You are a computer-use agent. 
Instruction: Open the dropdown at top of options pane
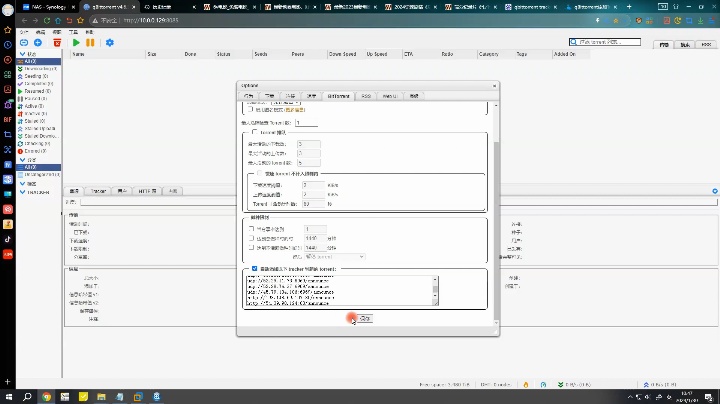[x=285, y=103]
